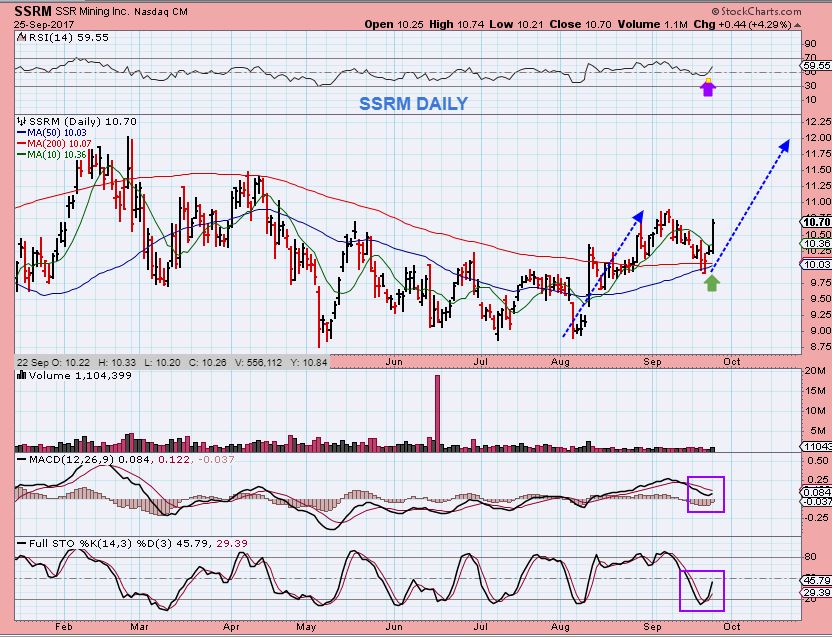The image size is (832, 637).
Task: Click the 22 Sep O: 10.22 inspector readout
Action: click(53, 363)
